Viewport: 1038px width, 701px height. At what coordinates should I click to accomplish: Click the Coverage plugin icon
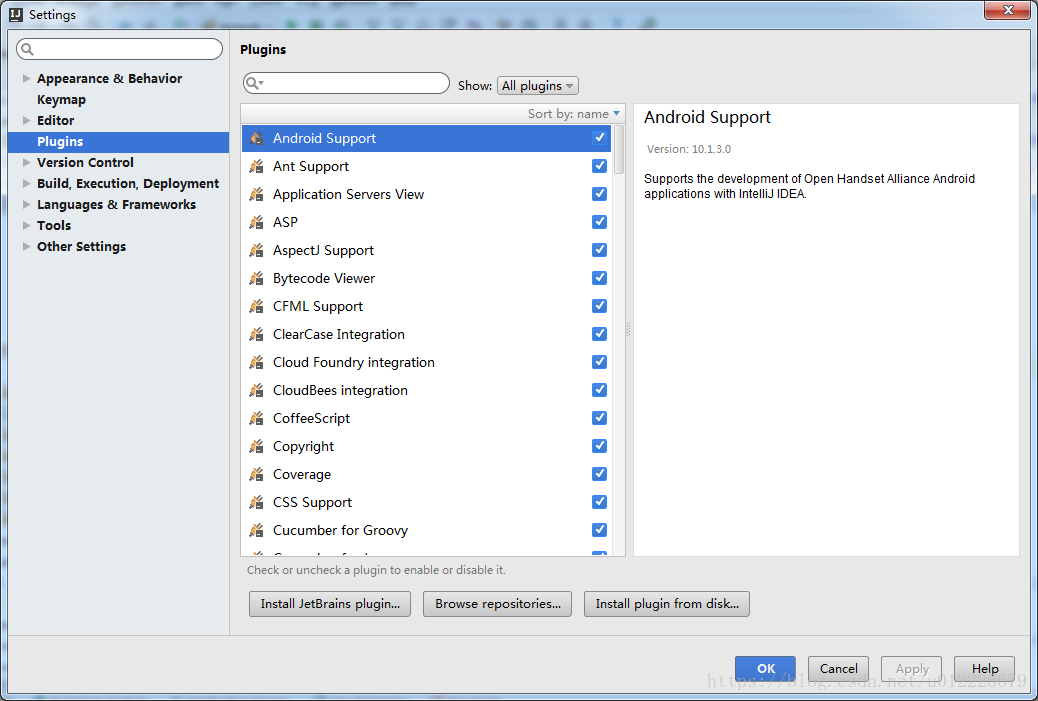256,475
